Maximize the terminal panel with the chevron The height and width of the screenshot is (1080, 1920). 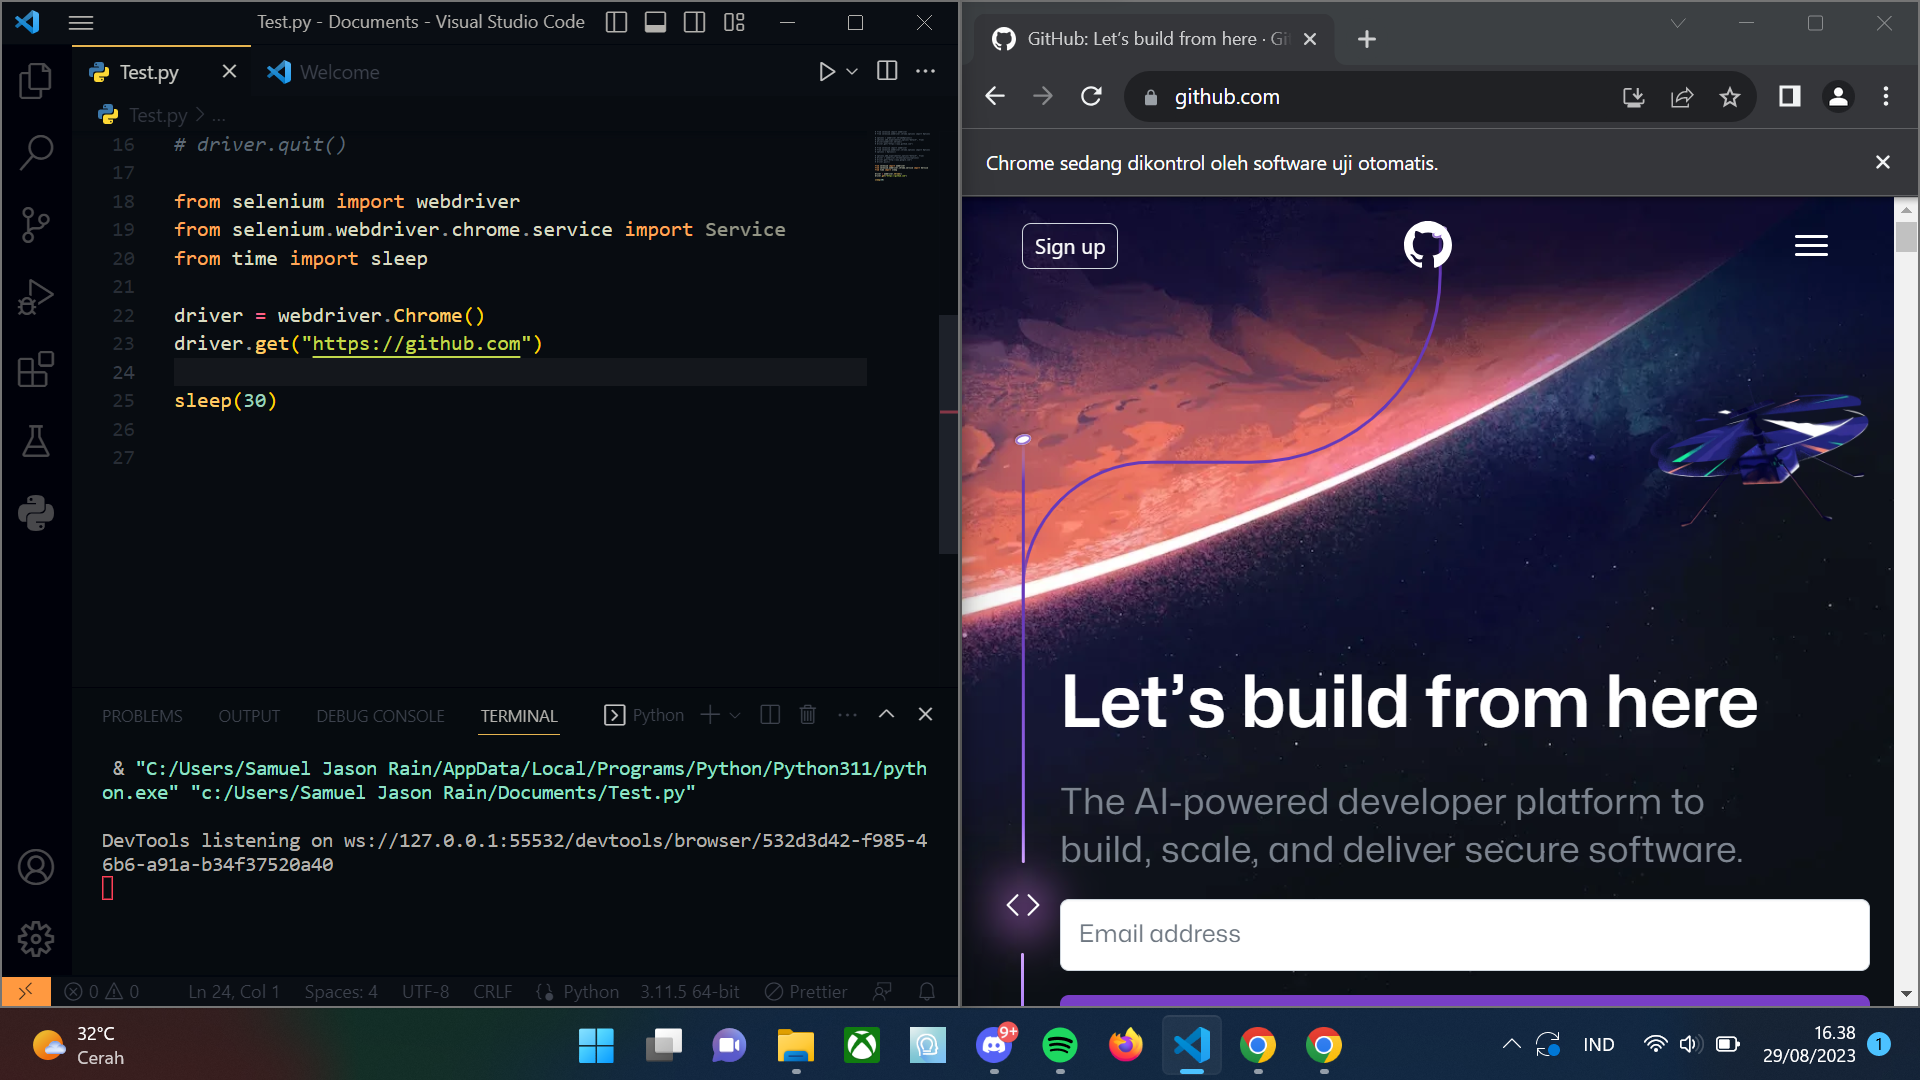click(886, 715)
